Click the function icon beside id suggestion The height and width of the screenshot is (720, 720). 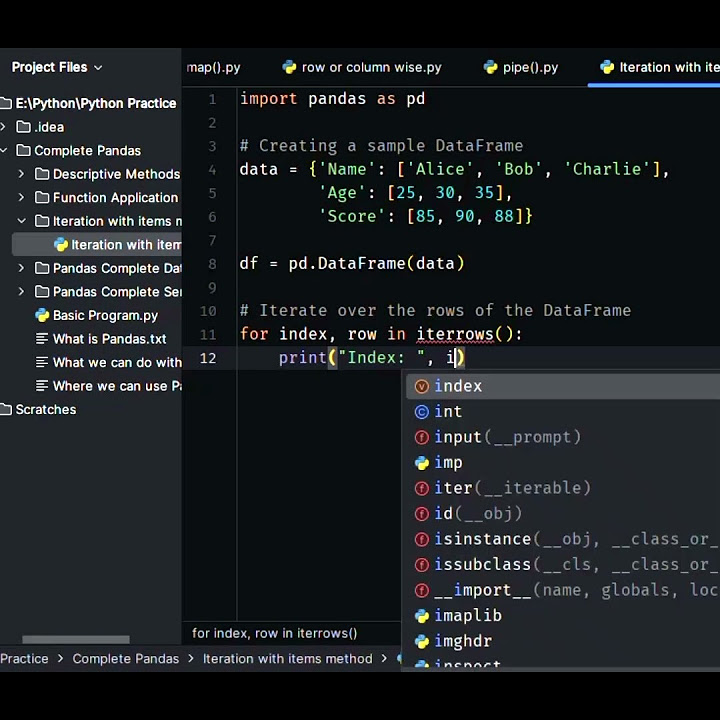pos(422,514)
